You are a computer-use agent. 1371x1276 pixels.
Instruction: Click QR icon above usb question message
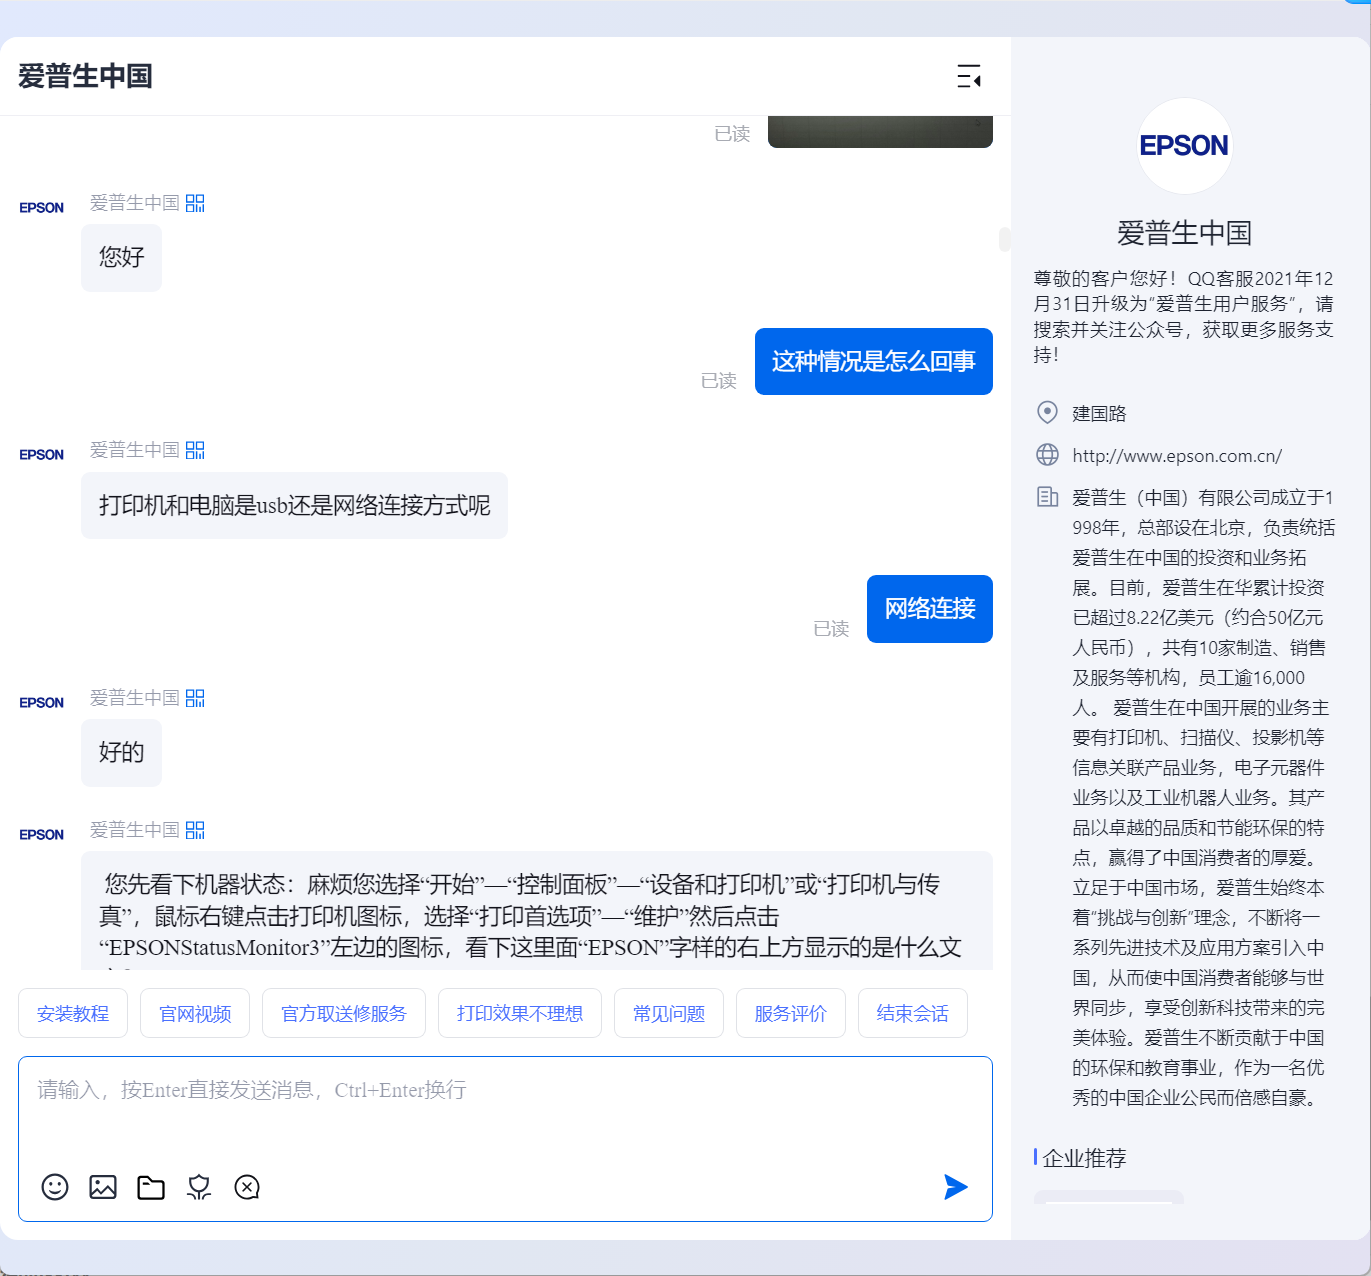195,450
